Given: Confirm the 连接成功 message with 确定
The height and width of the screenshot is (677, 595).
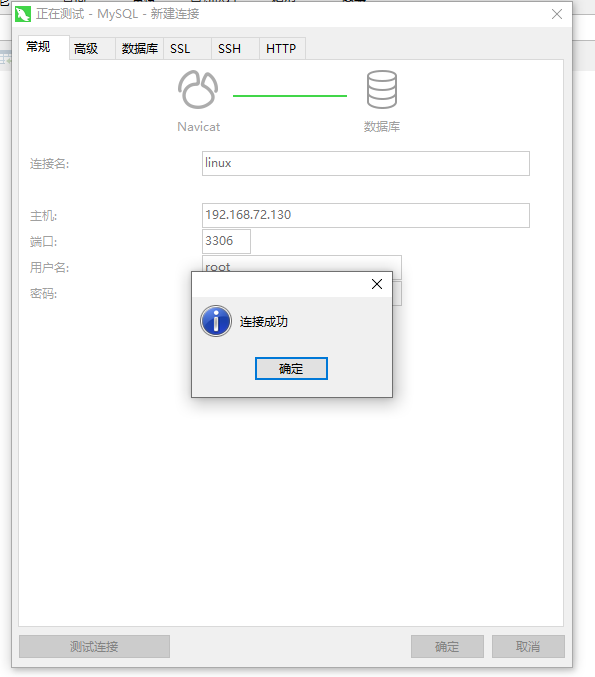Looking at the screenshot, I should click(291, 369).
